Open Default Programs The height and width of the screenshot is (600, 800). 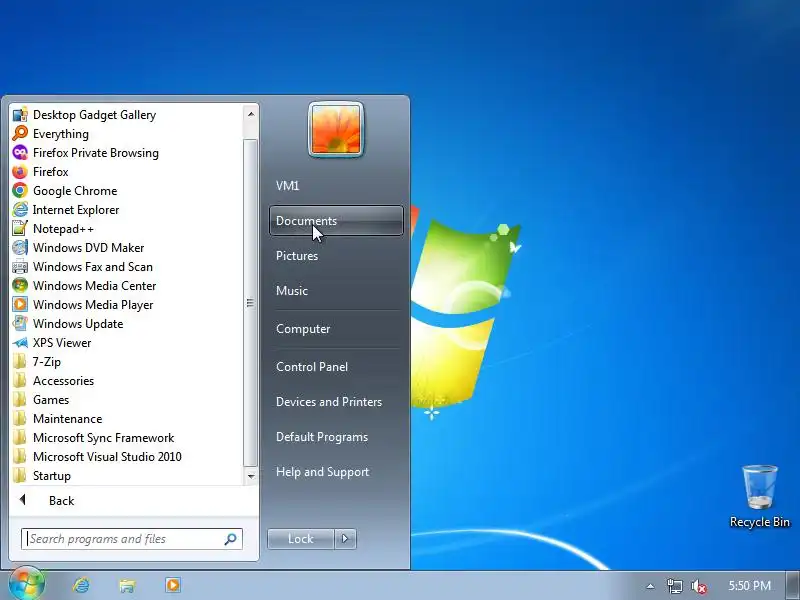[336, 437]
